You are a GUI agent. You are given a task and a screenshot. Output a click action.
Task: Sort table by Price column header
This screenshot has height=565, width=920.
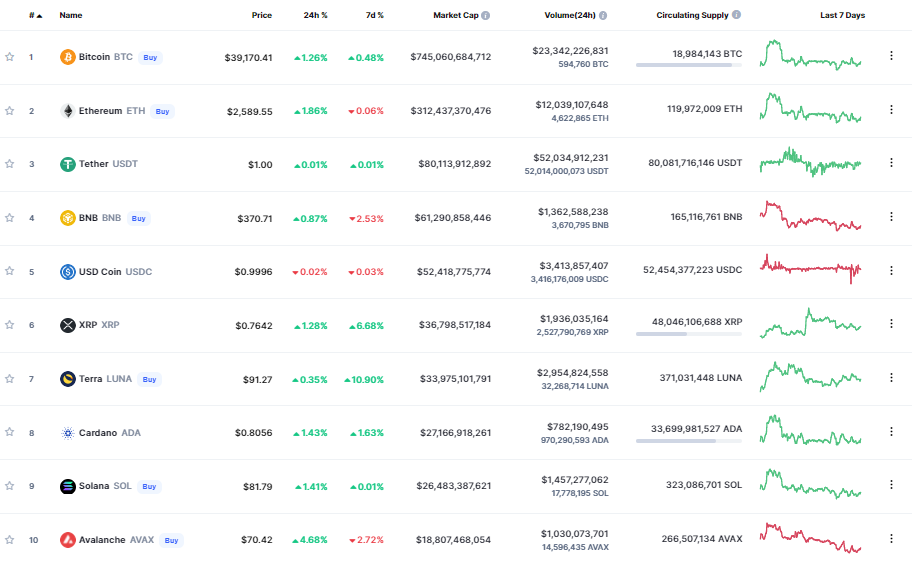(x=262, y=15)
